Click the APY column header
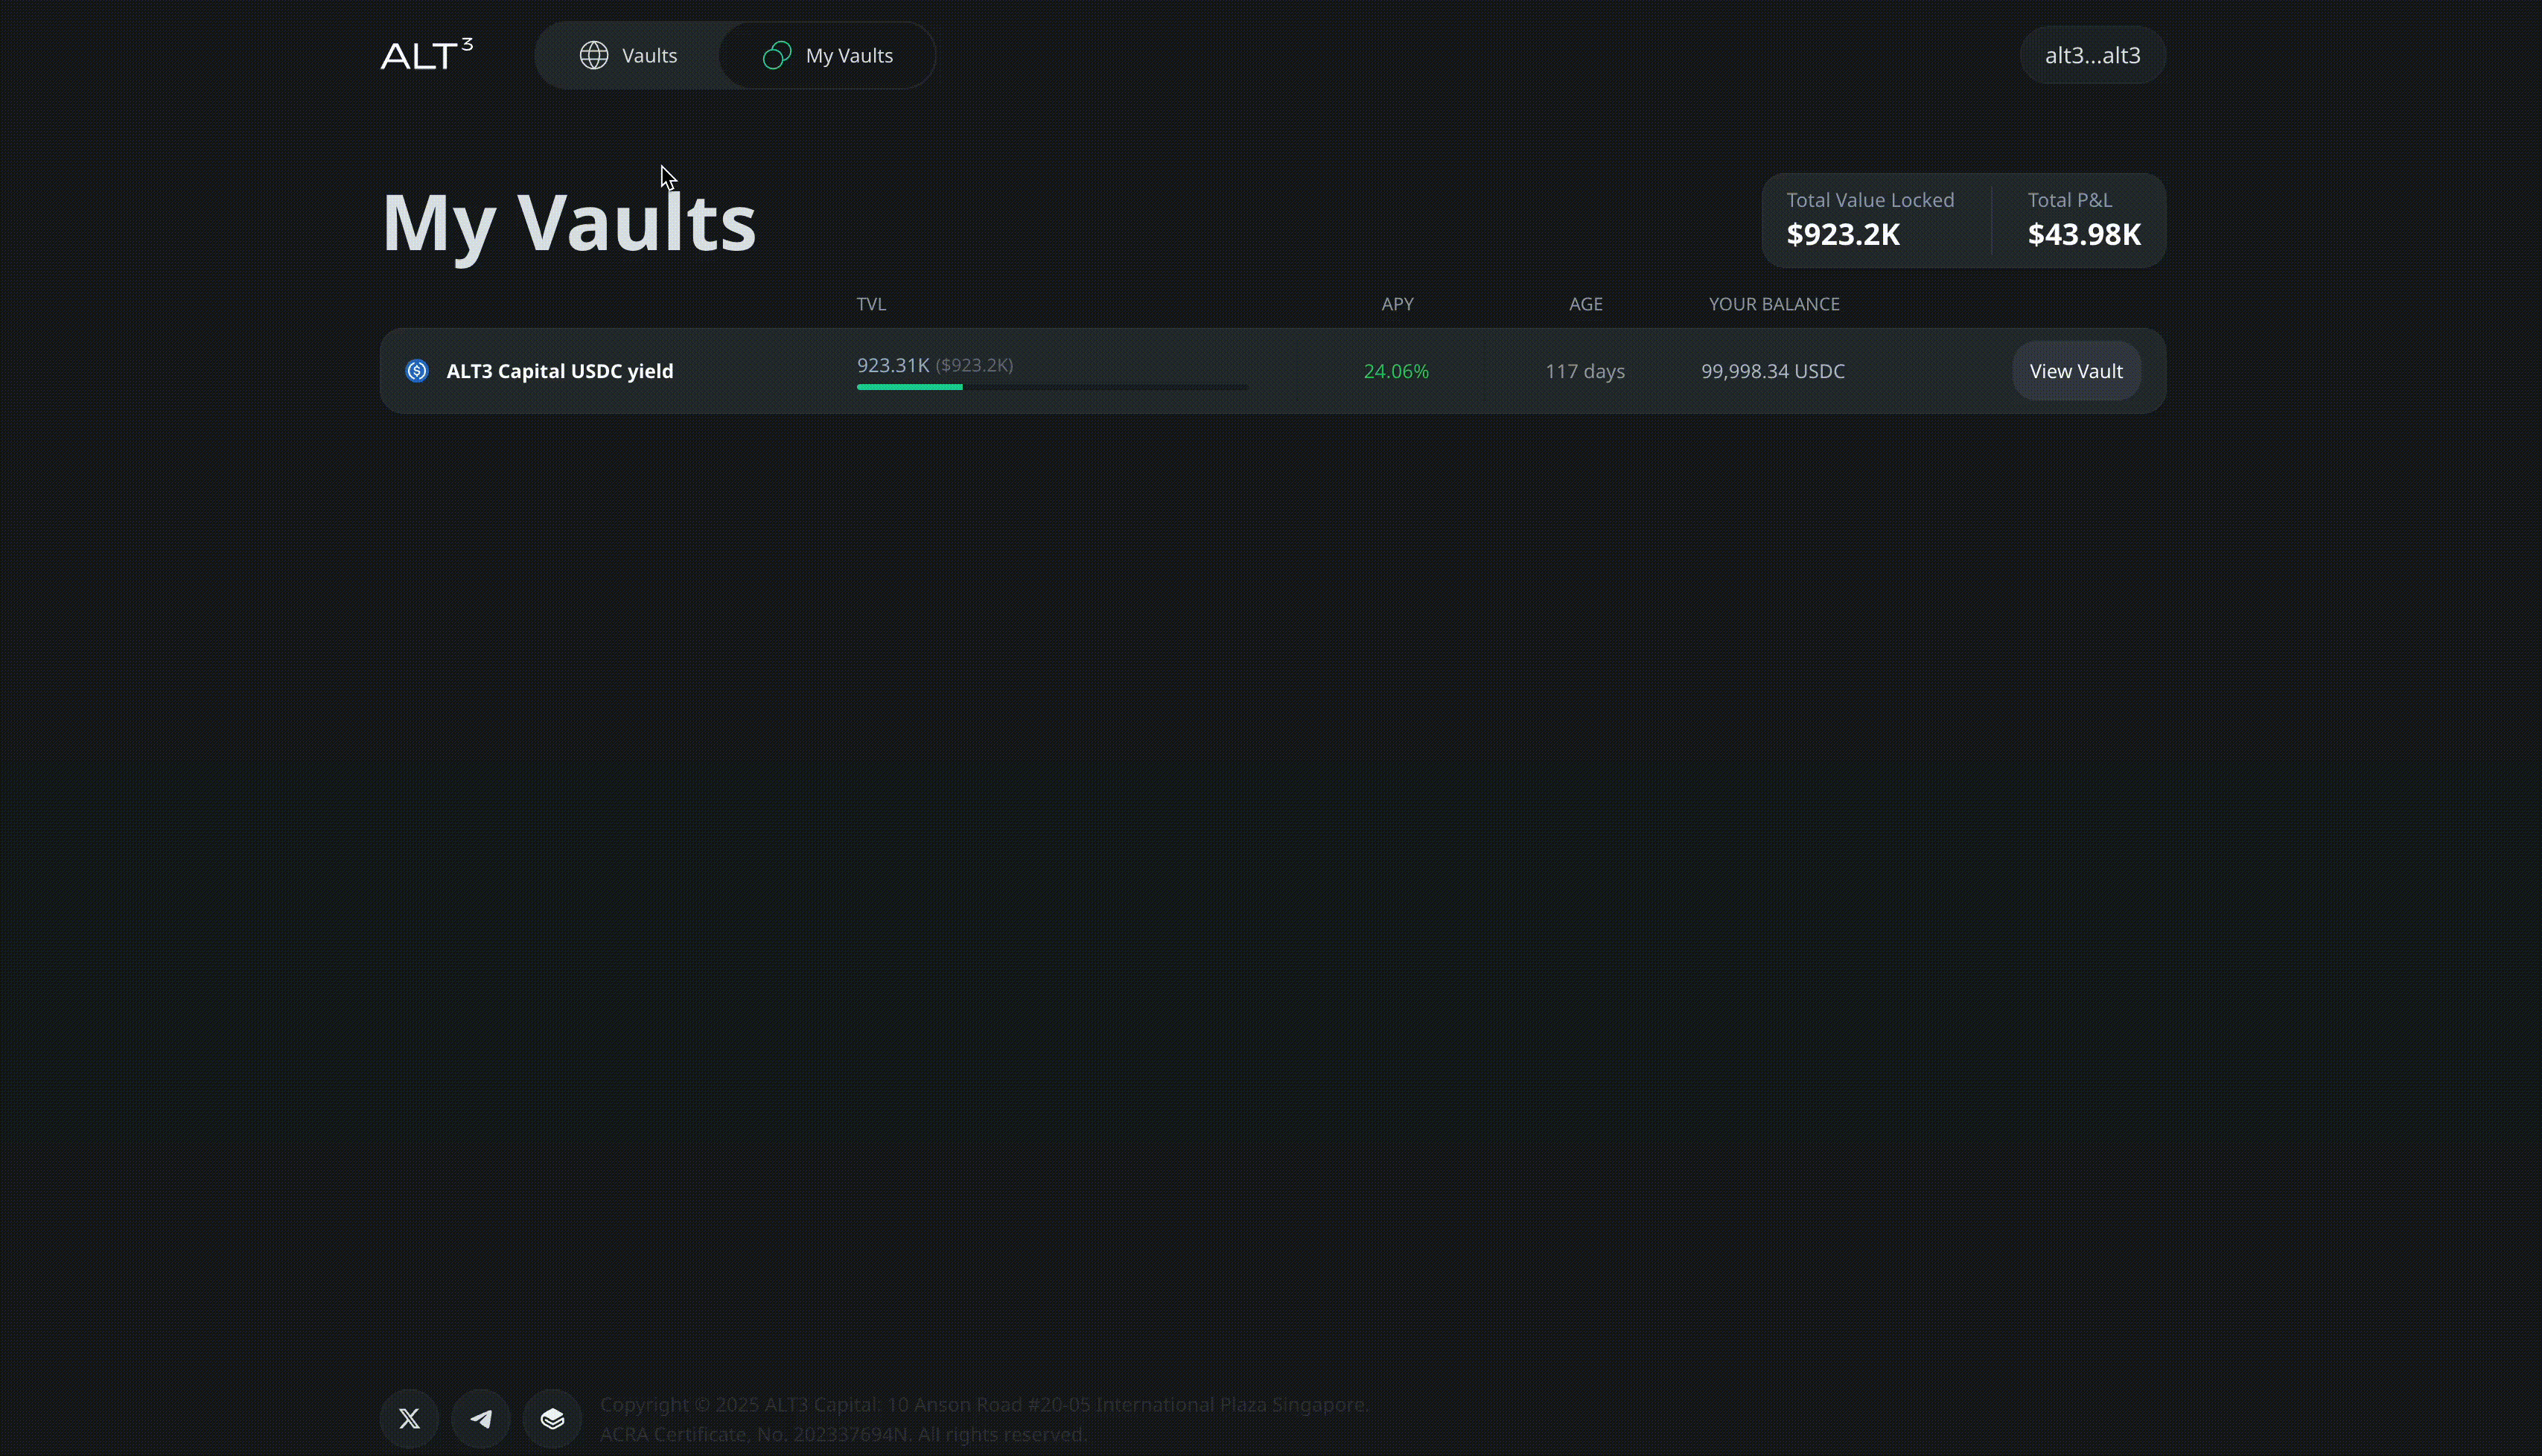This screenshot has width=2542, height=1456. [x=1397, y=304]
